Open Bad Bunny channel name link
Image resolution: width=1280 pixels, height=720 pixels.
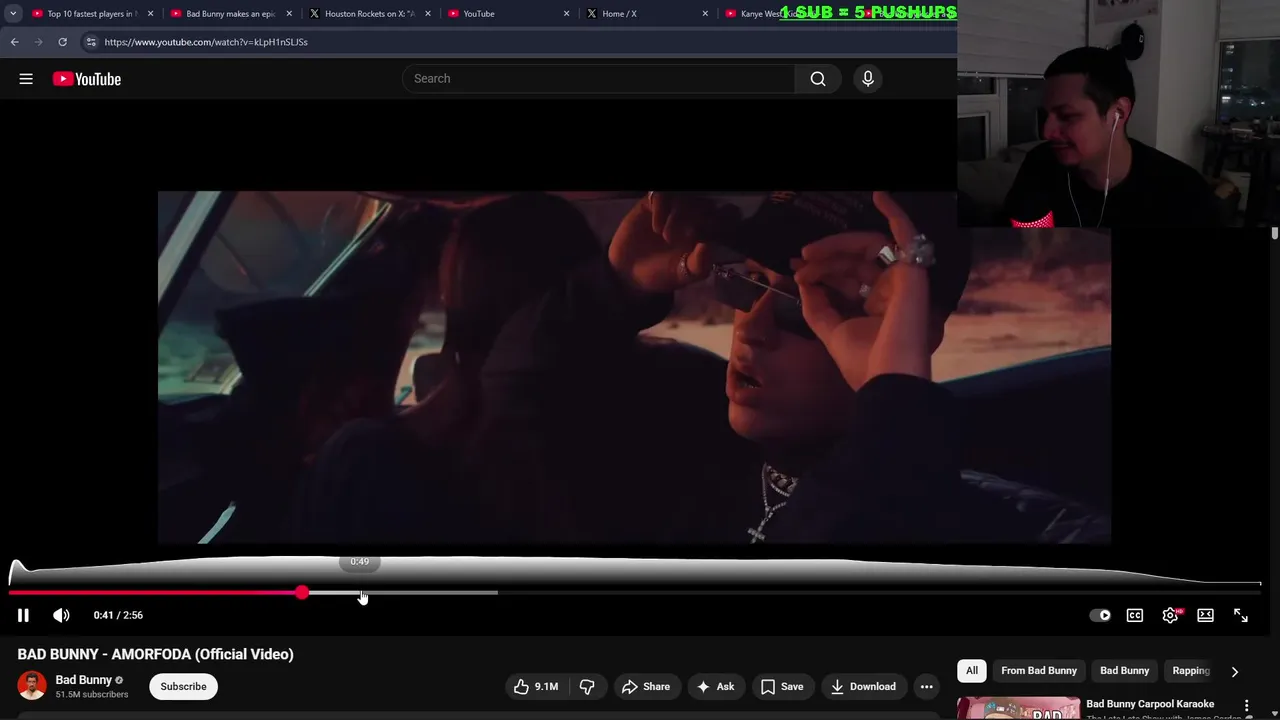pyautogui.click(x=84, y=680)
